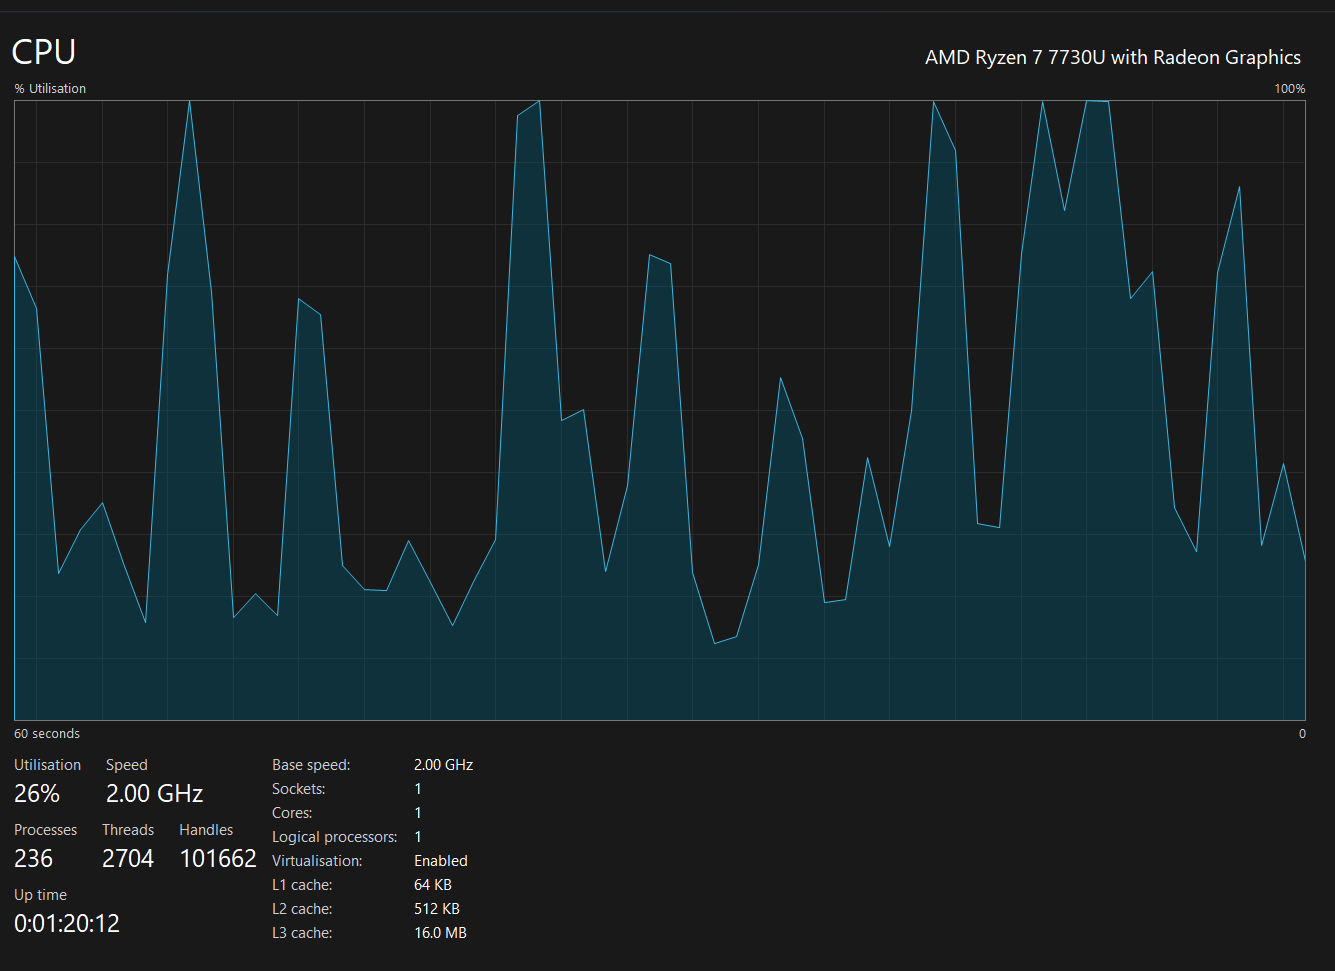Select the Processes count 236

(x=34, y=858)
